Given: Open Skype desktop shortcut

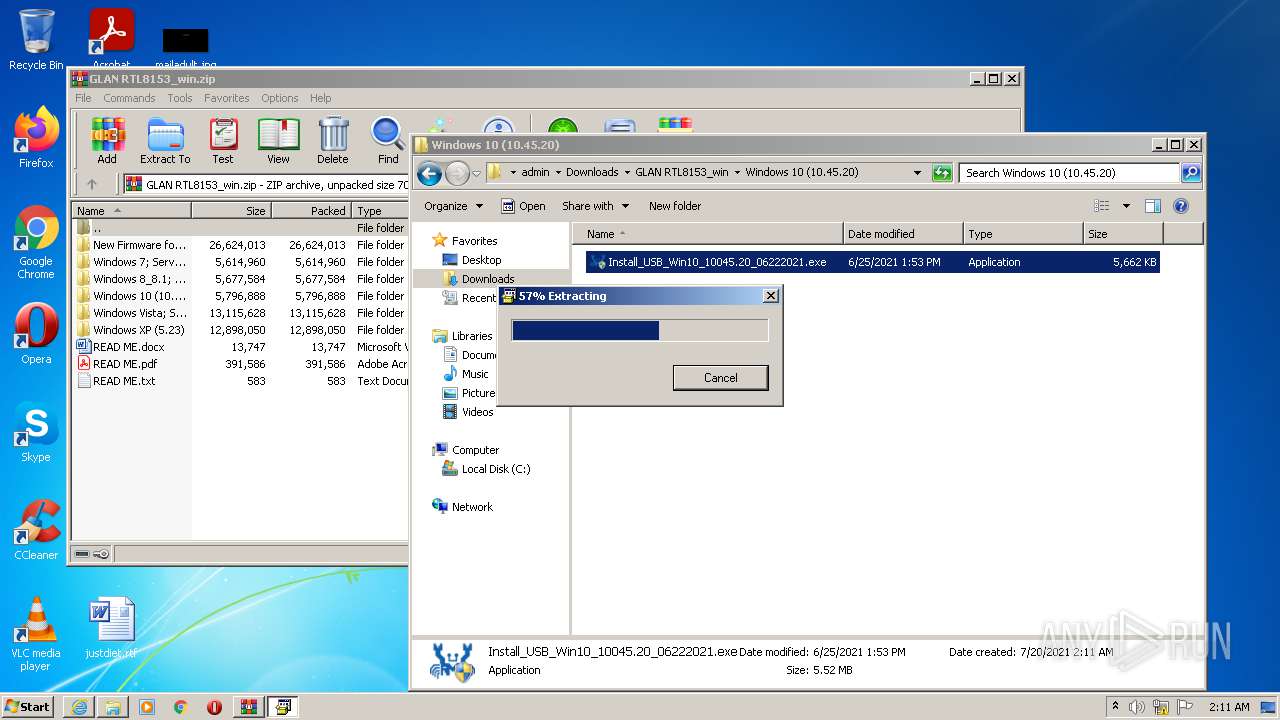Looking at the screenshot, I should tap(36, 432).
